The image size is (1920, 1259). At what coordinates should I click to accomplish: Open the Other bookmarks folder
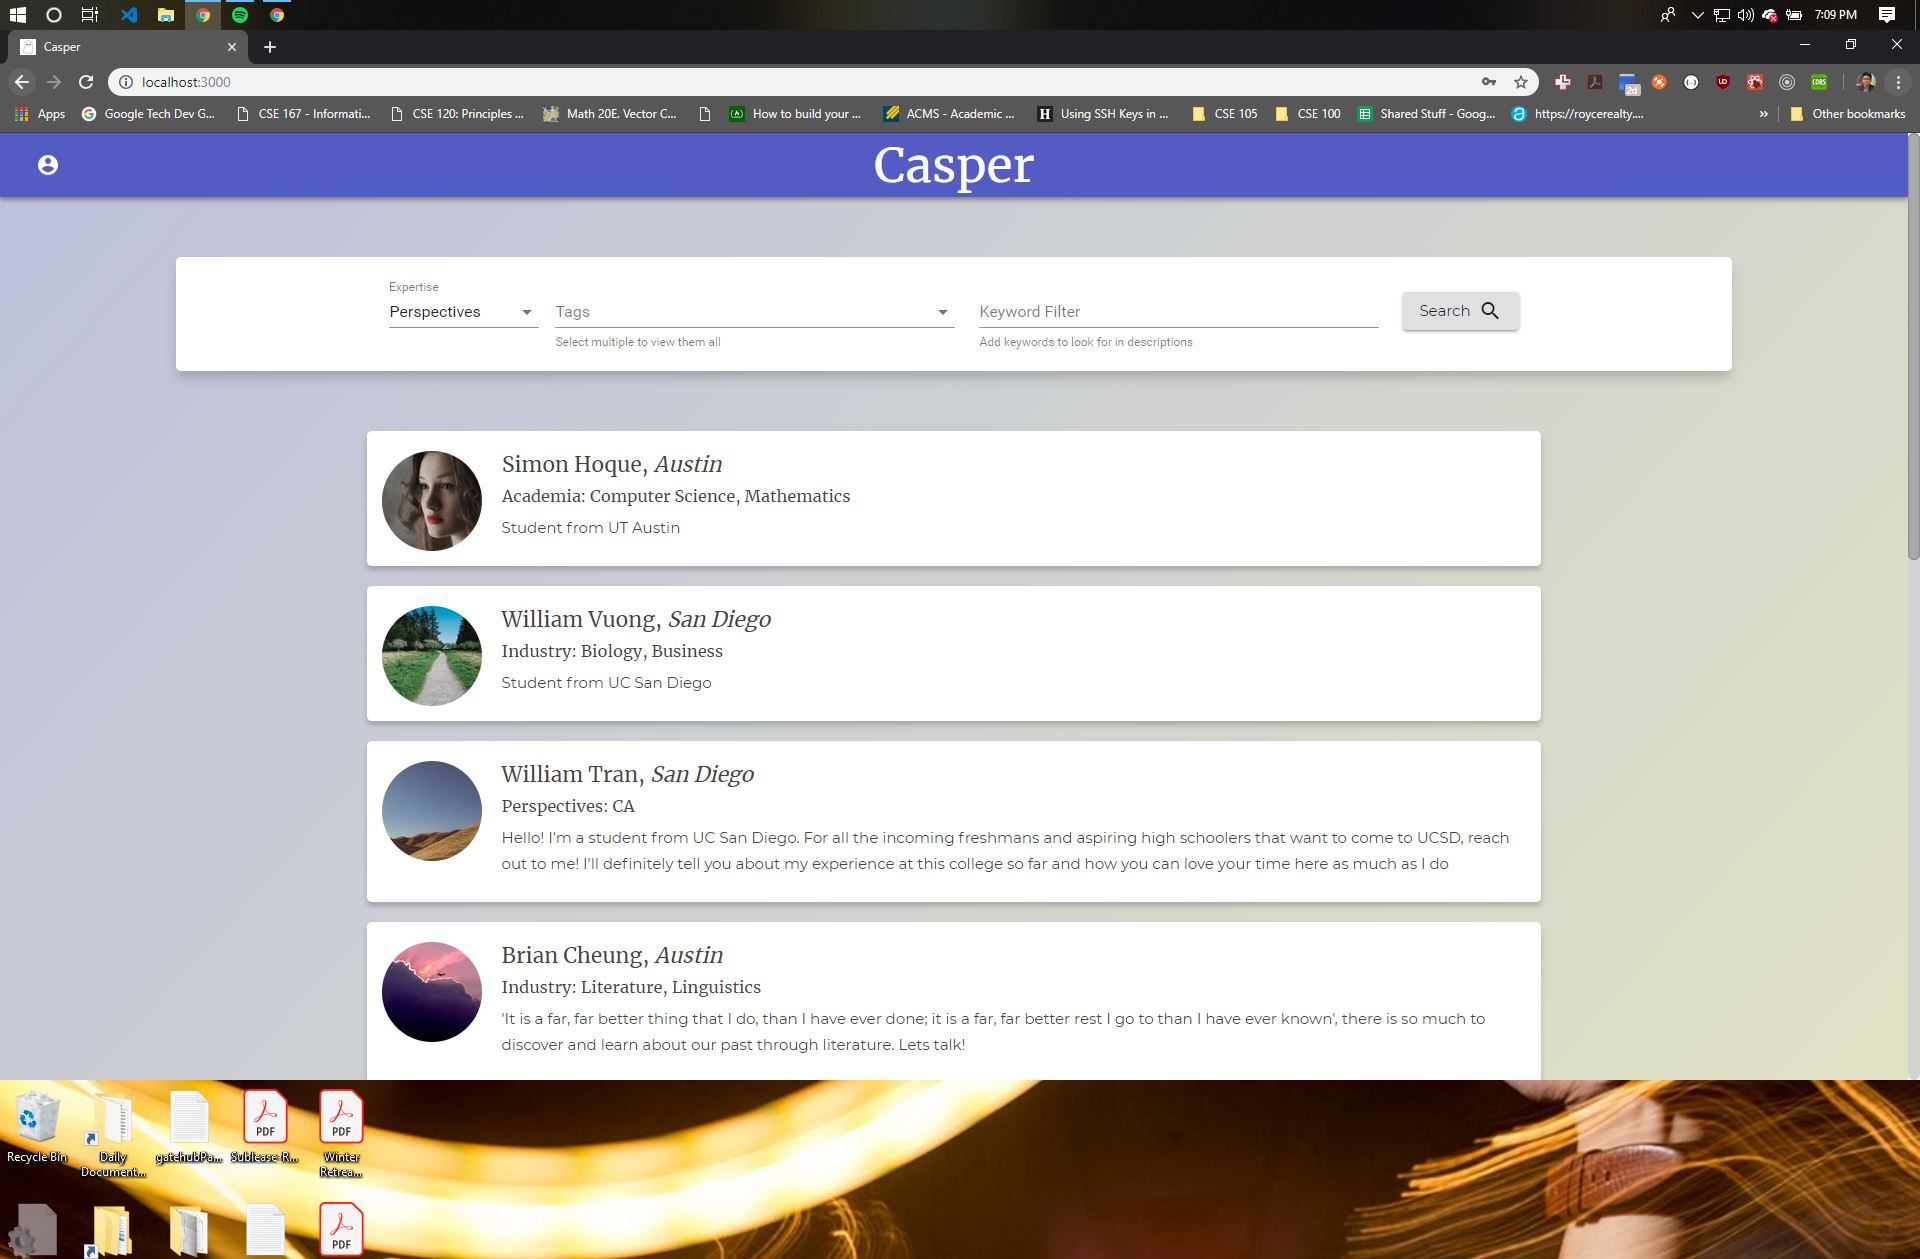pos(1847,114)
